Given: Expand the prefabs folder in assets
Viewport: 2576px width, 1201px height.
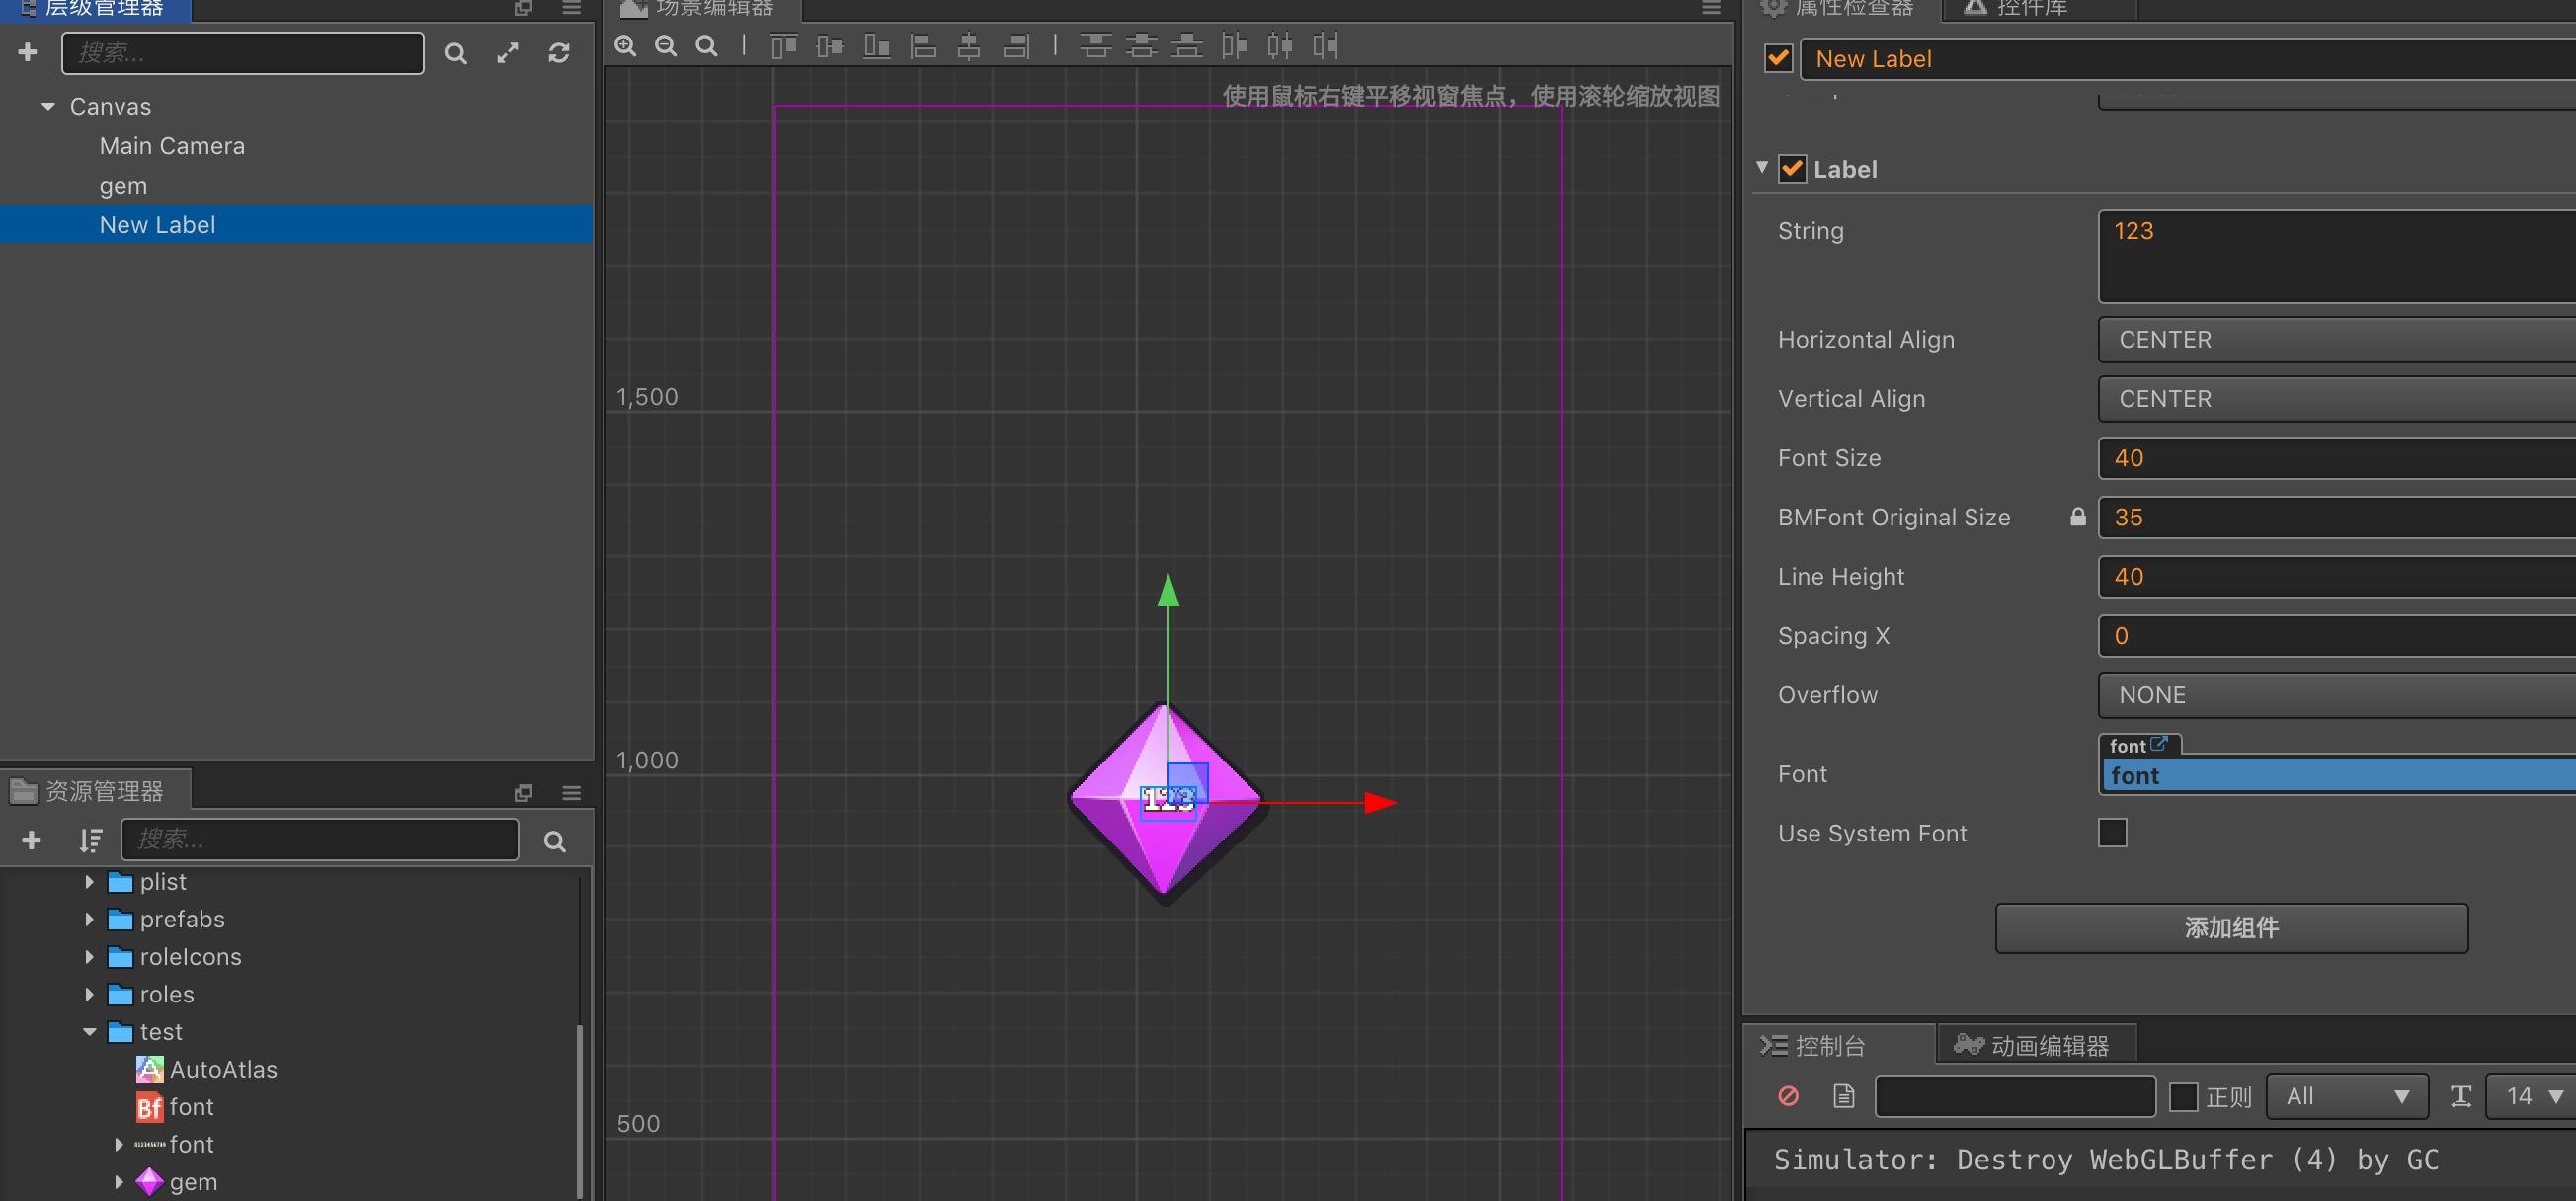Looking at the screenshot, I should pyautogui.click(x=89, y=919).
